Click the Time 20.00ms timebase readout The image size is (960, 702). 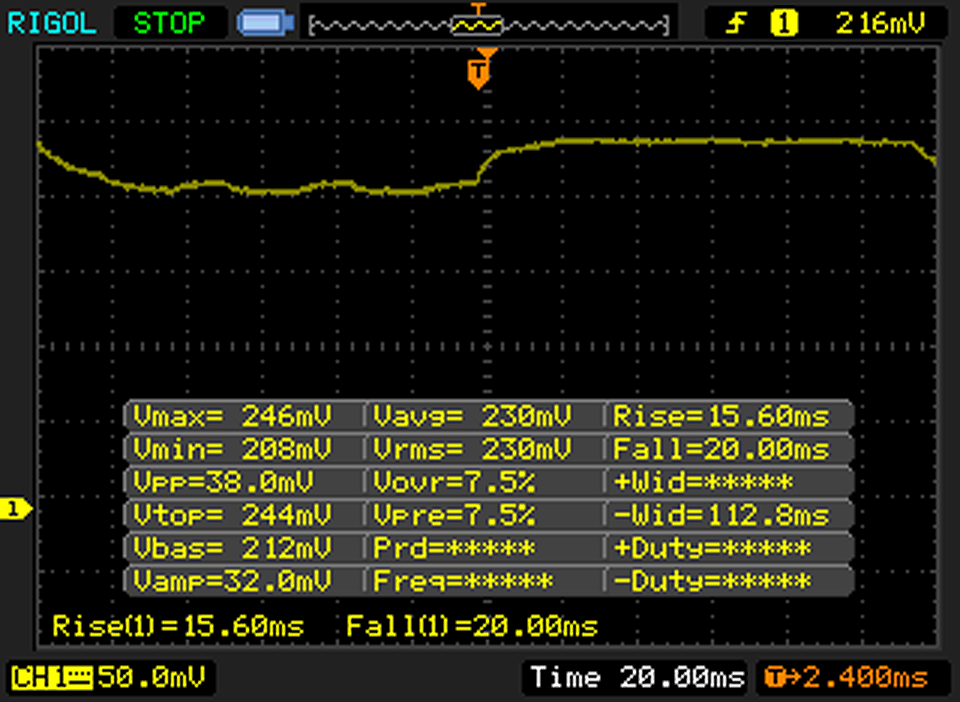click(637, 678)
